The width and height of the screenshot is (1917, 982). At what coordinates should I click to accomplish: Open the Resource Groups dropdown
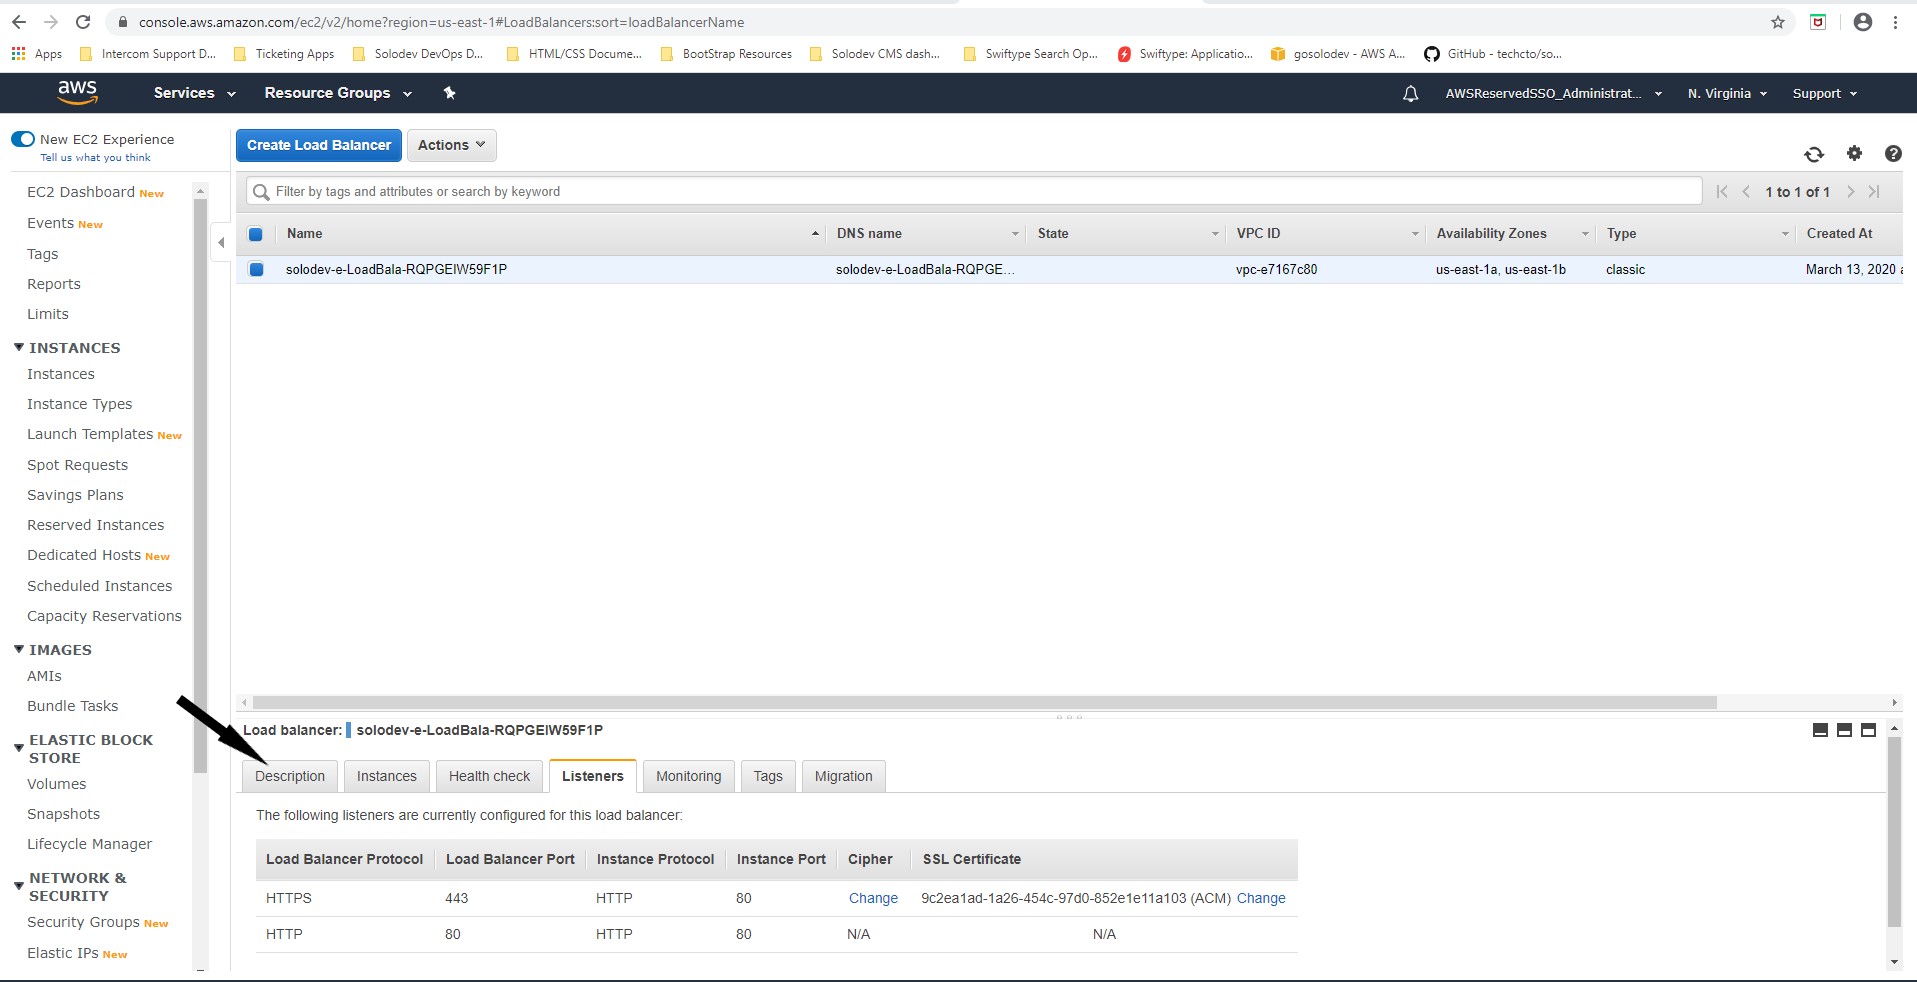point(338,93)
